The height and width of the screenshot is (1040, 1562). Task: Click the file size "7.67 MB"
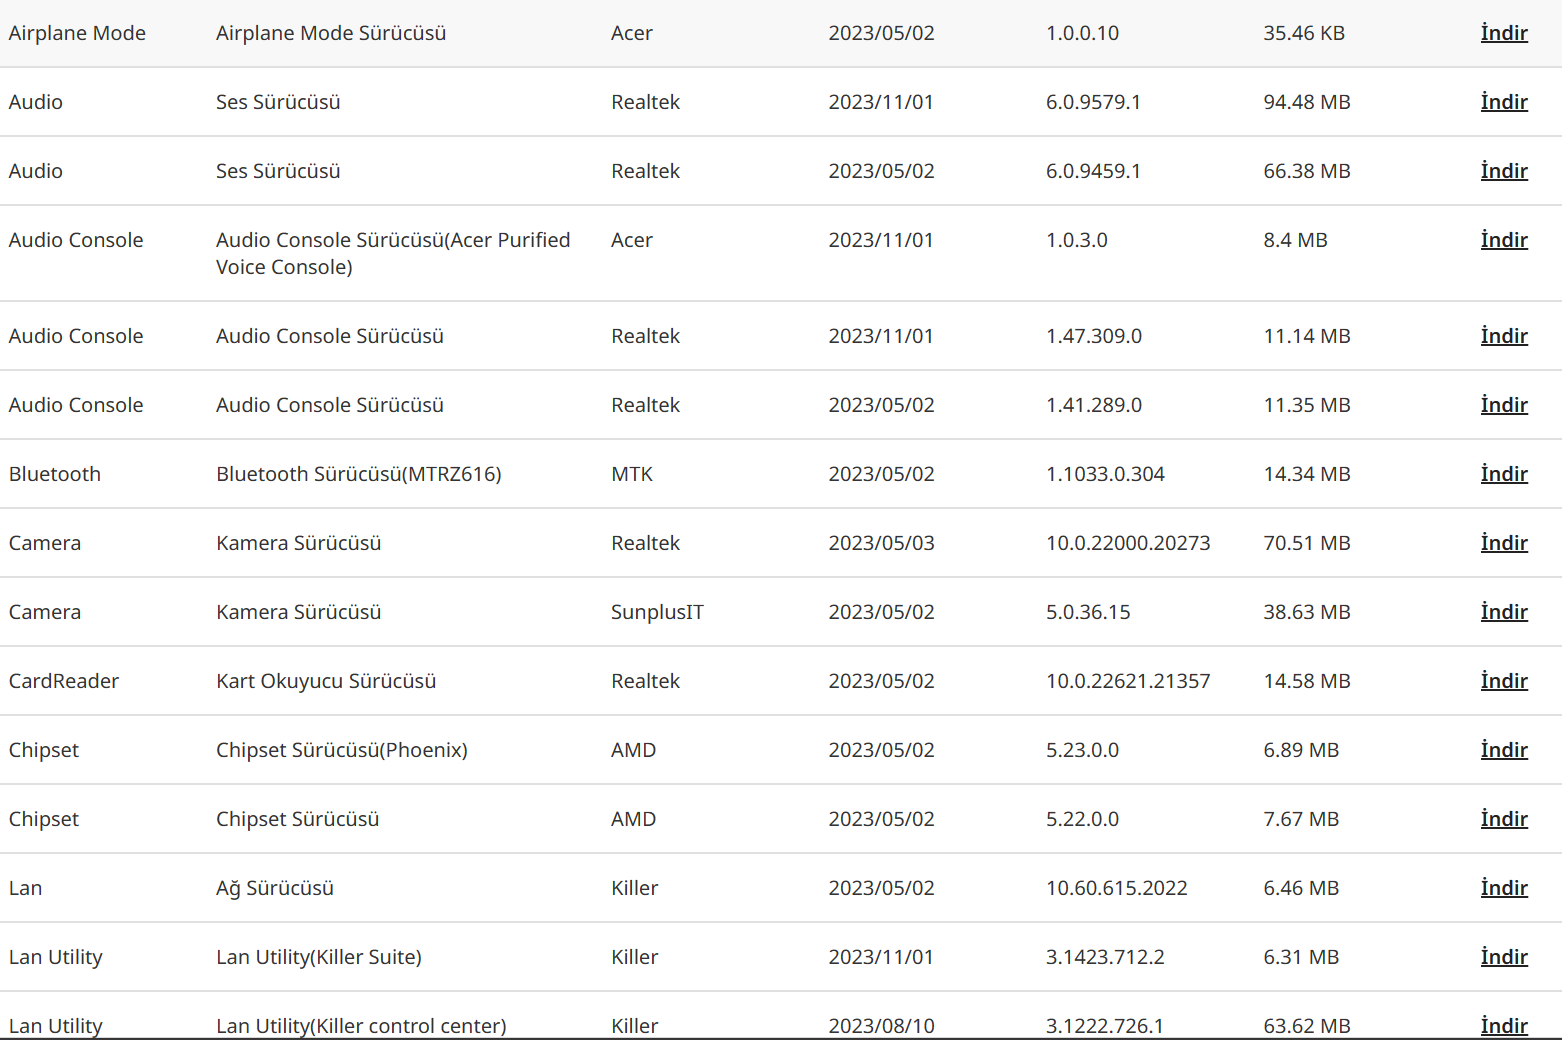[x=1301, y=819]
